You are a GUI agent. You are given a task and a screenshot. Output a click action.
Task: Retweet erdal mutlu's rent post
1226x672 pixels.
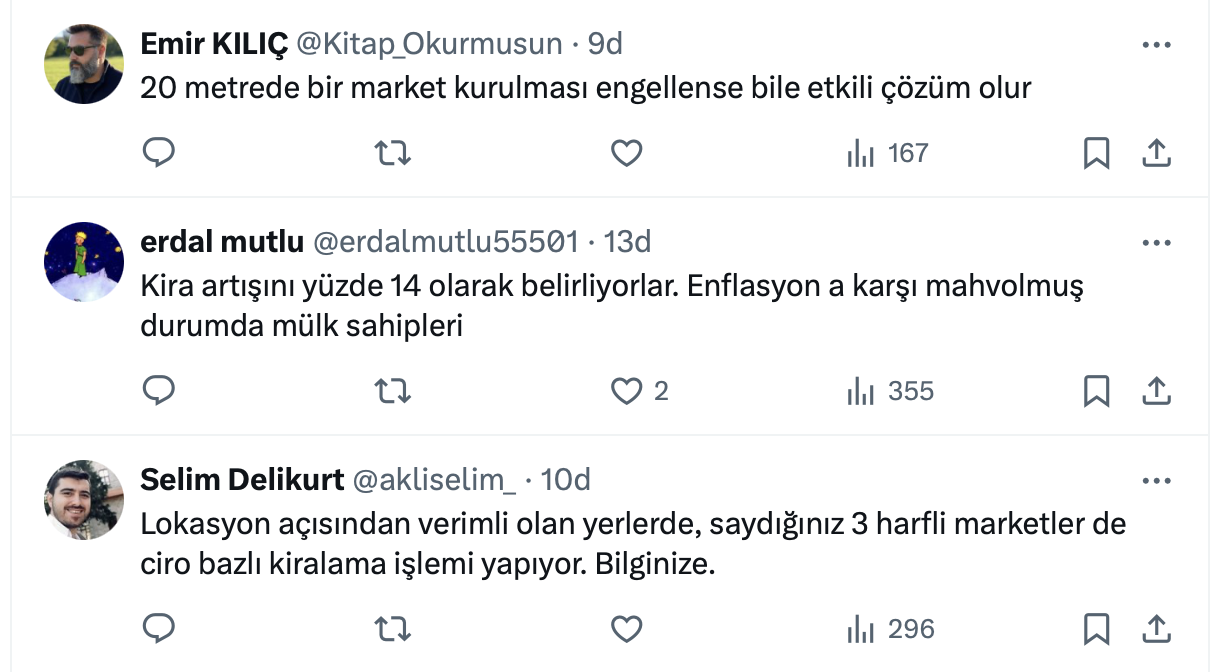click(392, 391)
